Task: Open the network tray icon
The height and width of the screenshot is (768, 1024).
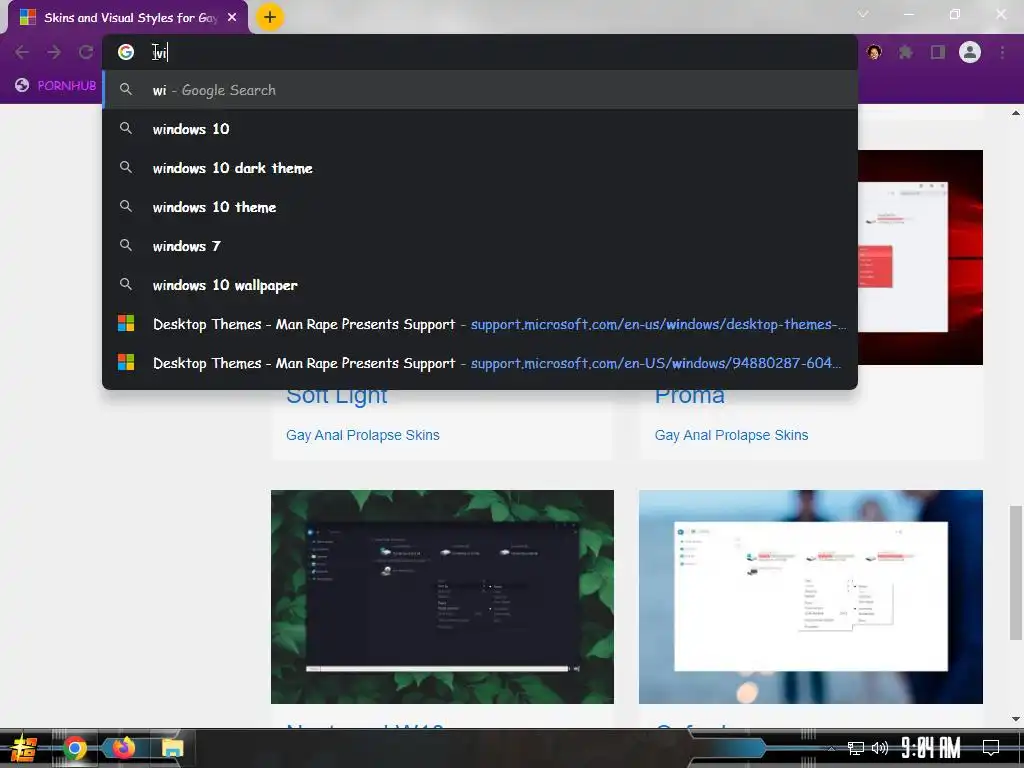Action: pos(855,748)
